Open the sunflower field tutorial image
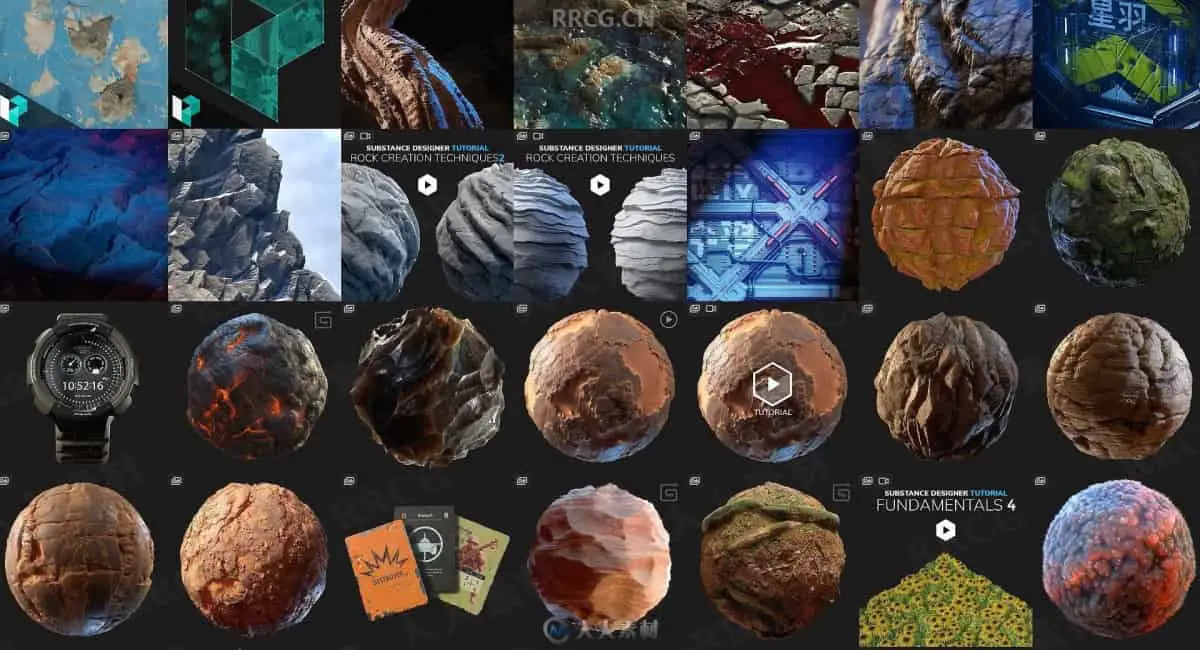 click(x=945, y=598)
